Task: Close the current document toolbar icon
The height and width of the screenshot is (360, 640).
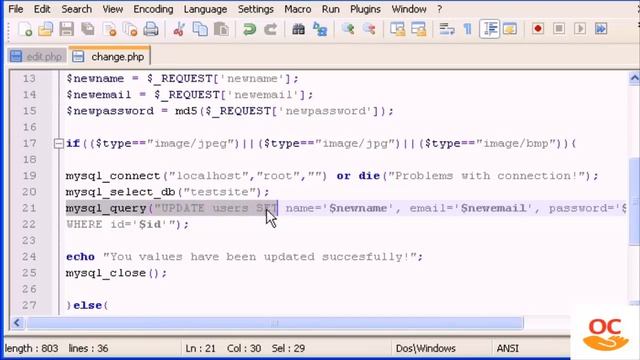Action: 109,29
